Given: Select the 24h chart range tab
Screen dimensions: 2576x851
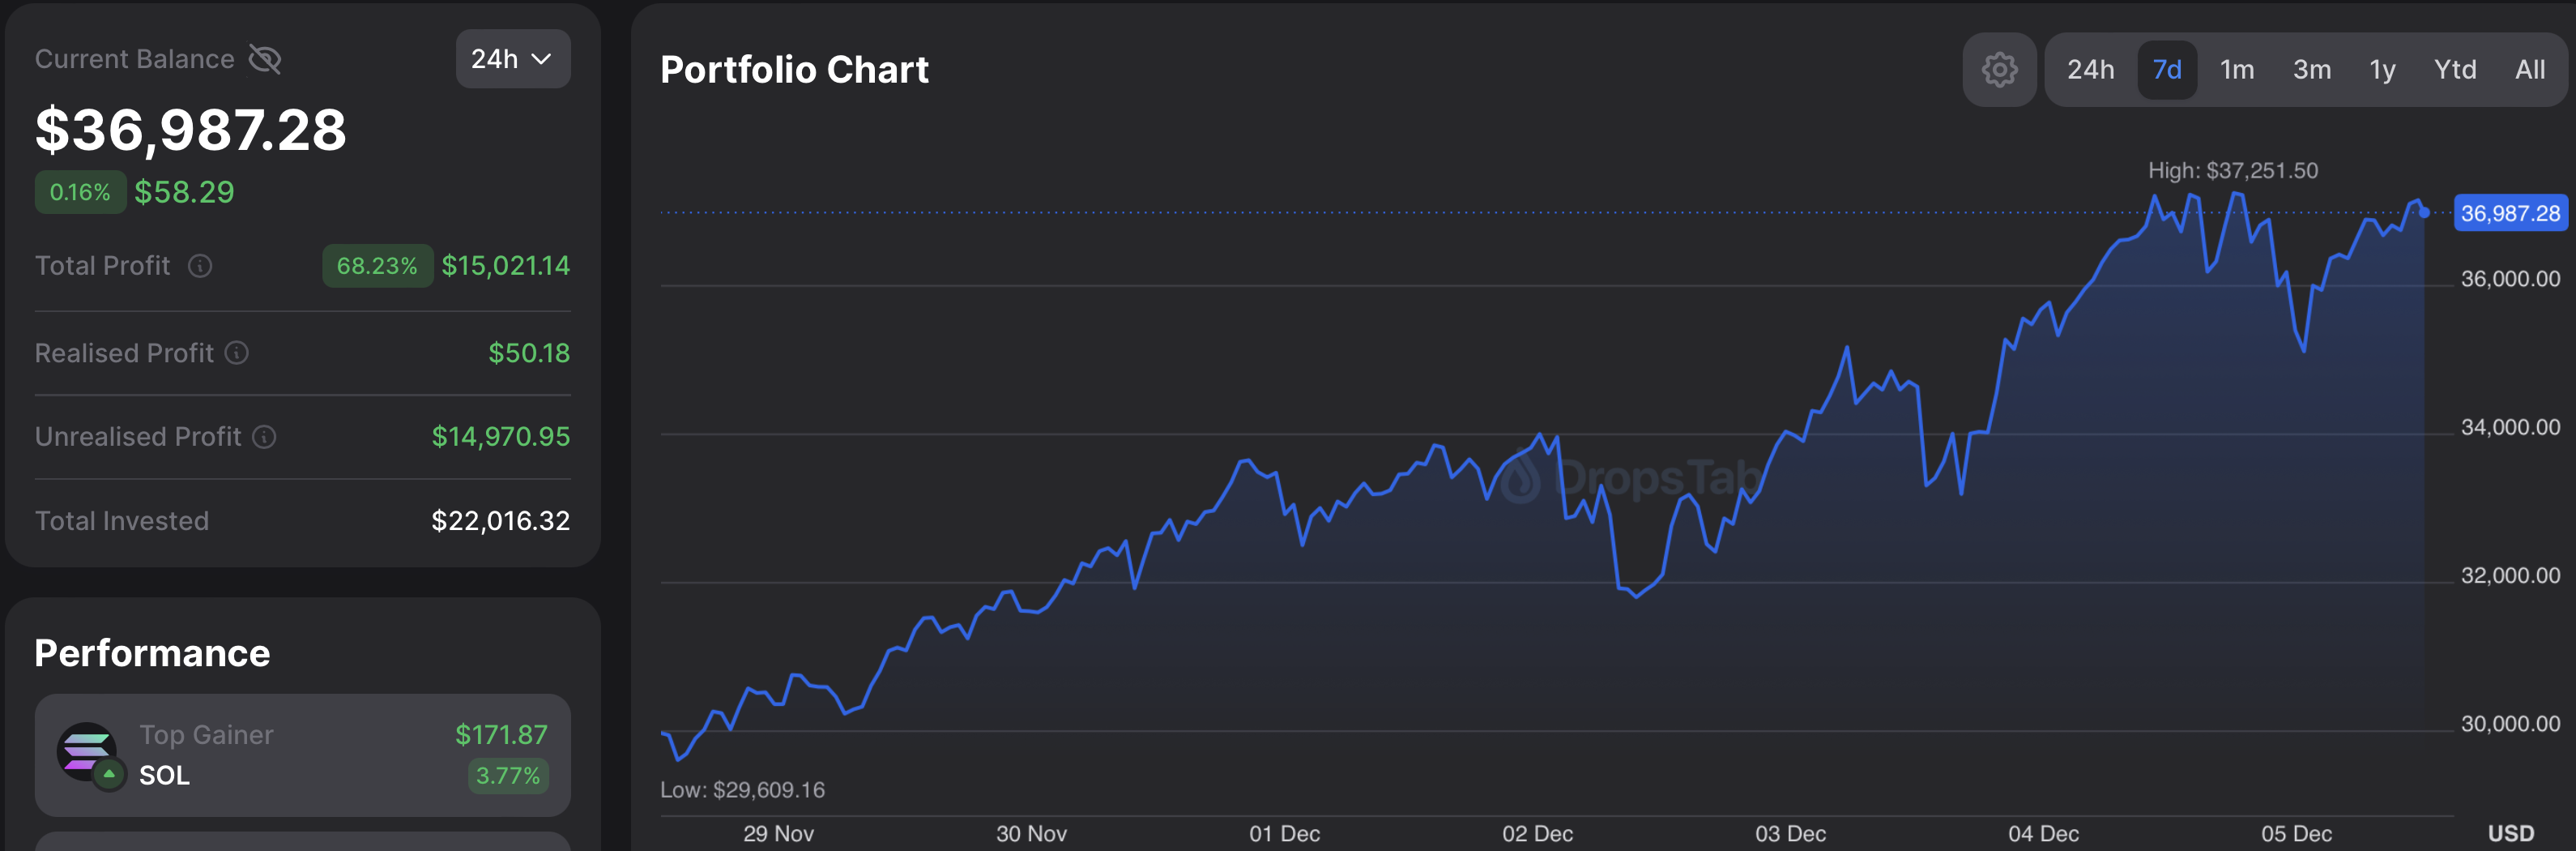Looking at the screenshot, I should click(2090, 70).
